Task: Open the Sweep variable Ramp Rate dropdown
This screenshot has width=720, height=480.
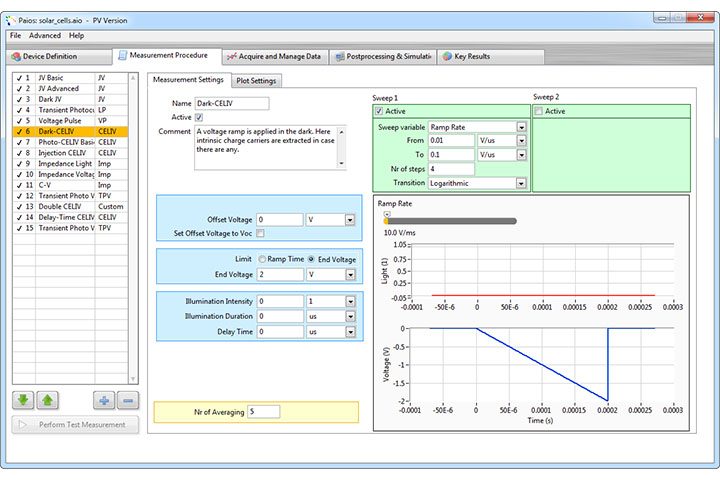Action: 522,127
